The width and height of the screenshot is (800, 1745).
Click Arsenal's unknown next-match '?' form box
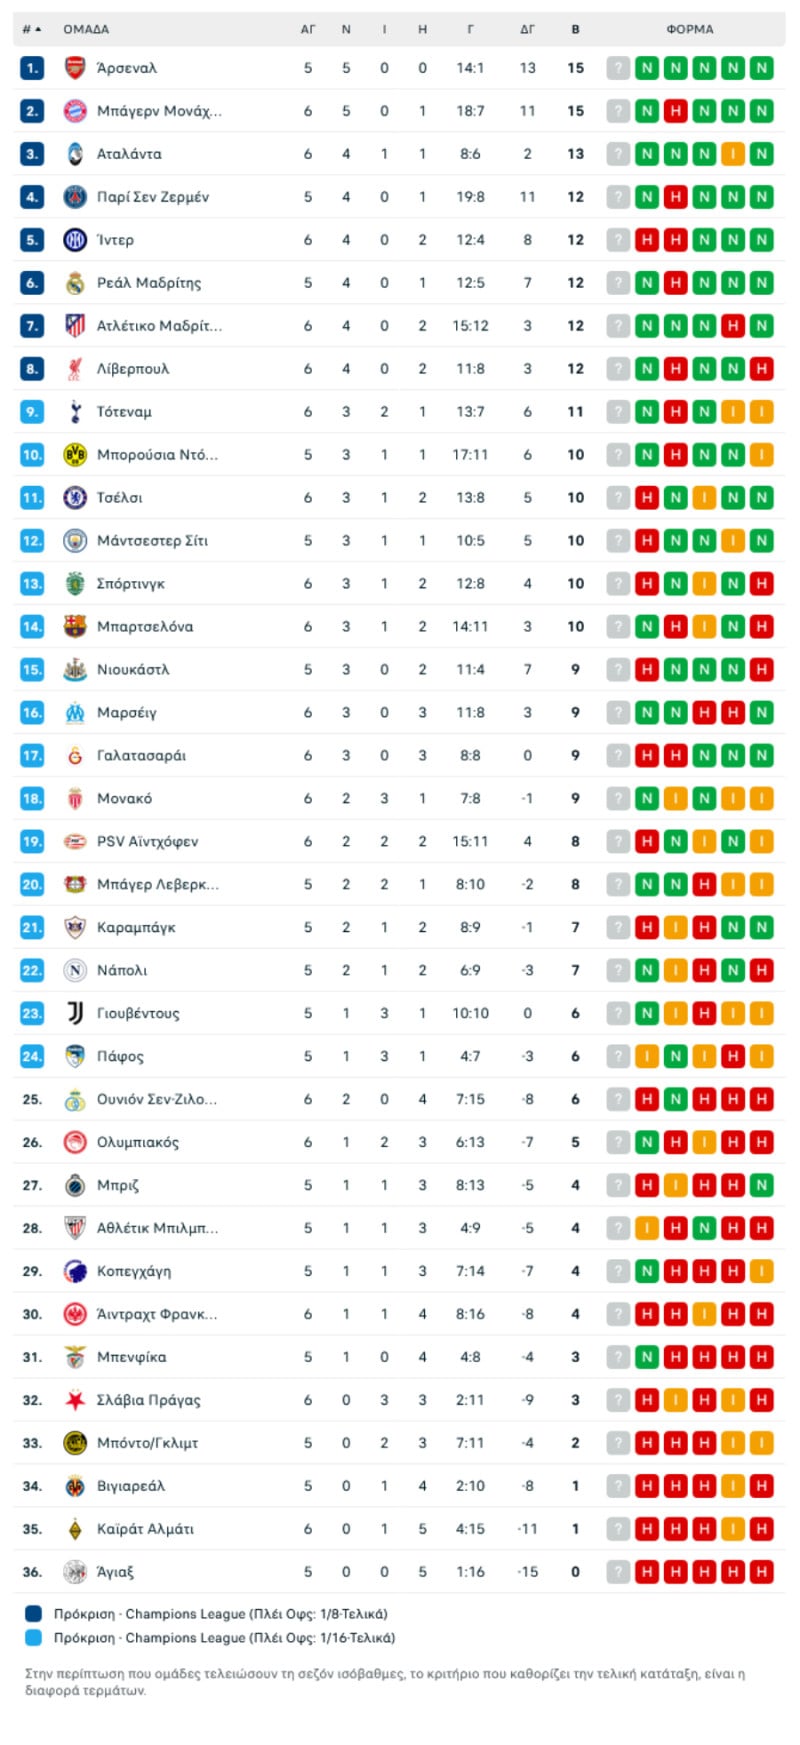coord(619,68)
